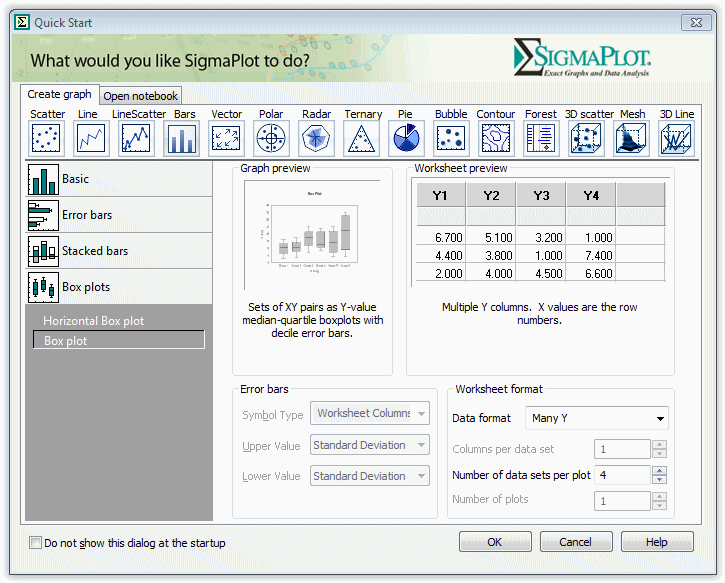
Task: Open the Lower Value Standard Deviation dropdown
Action: [x=370, y=476]
